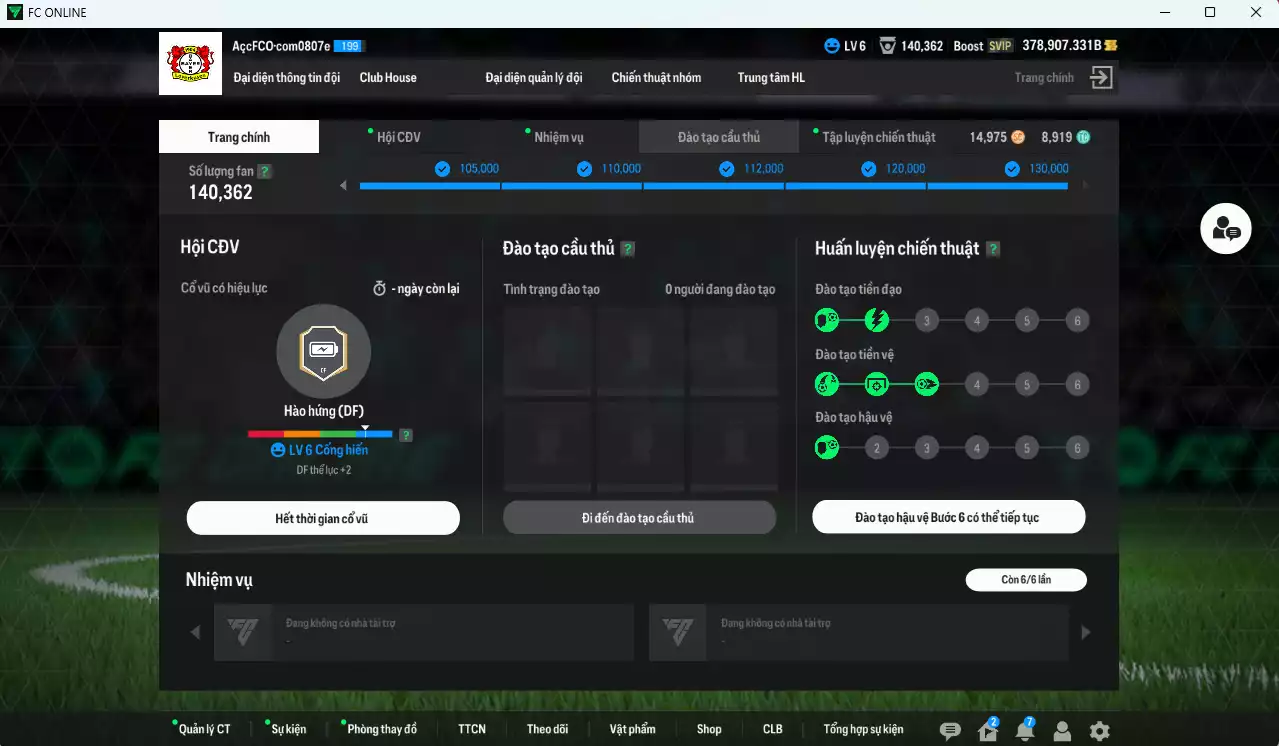Open the notification bell with badge 7
Screen dimensions: 1279x746
[1025, 730]
